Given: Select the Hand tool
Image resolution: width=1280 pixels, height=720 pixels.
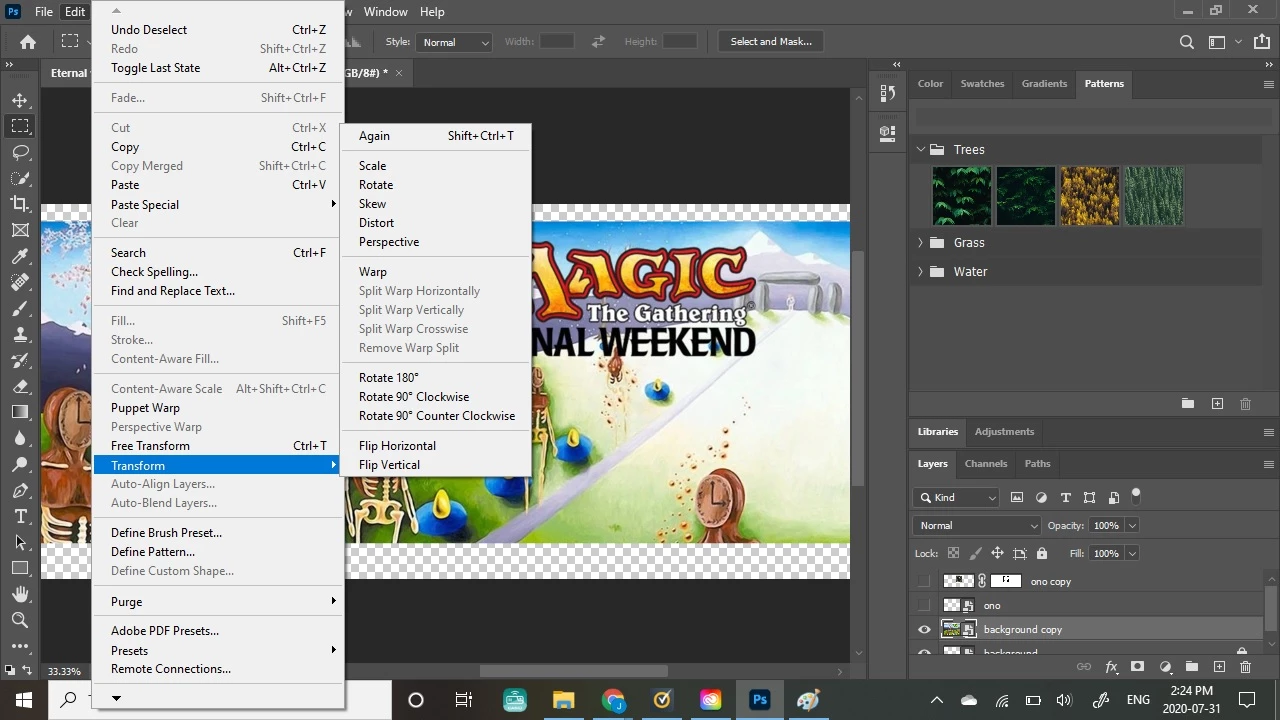Looking at the screenshot, I should (20, 594).
